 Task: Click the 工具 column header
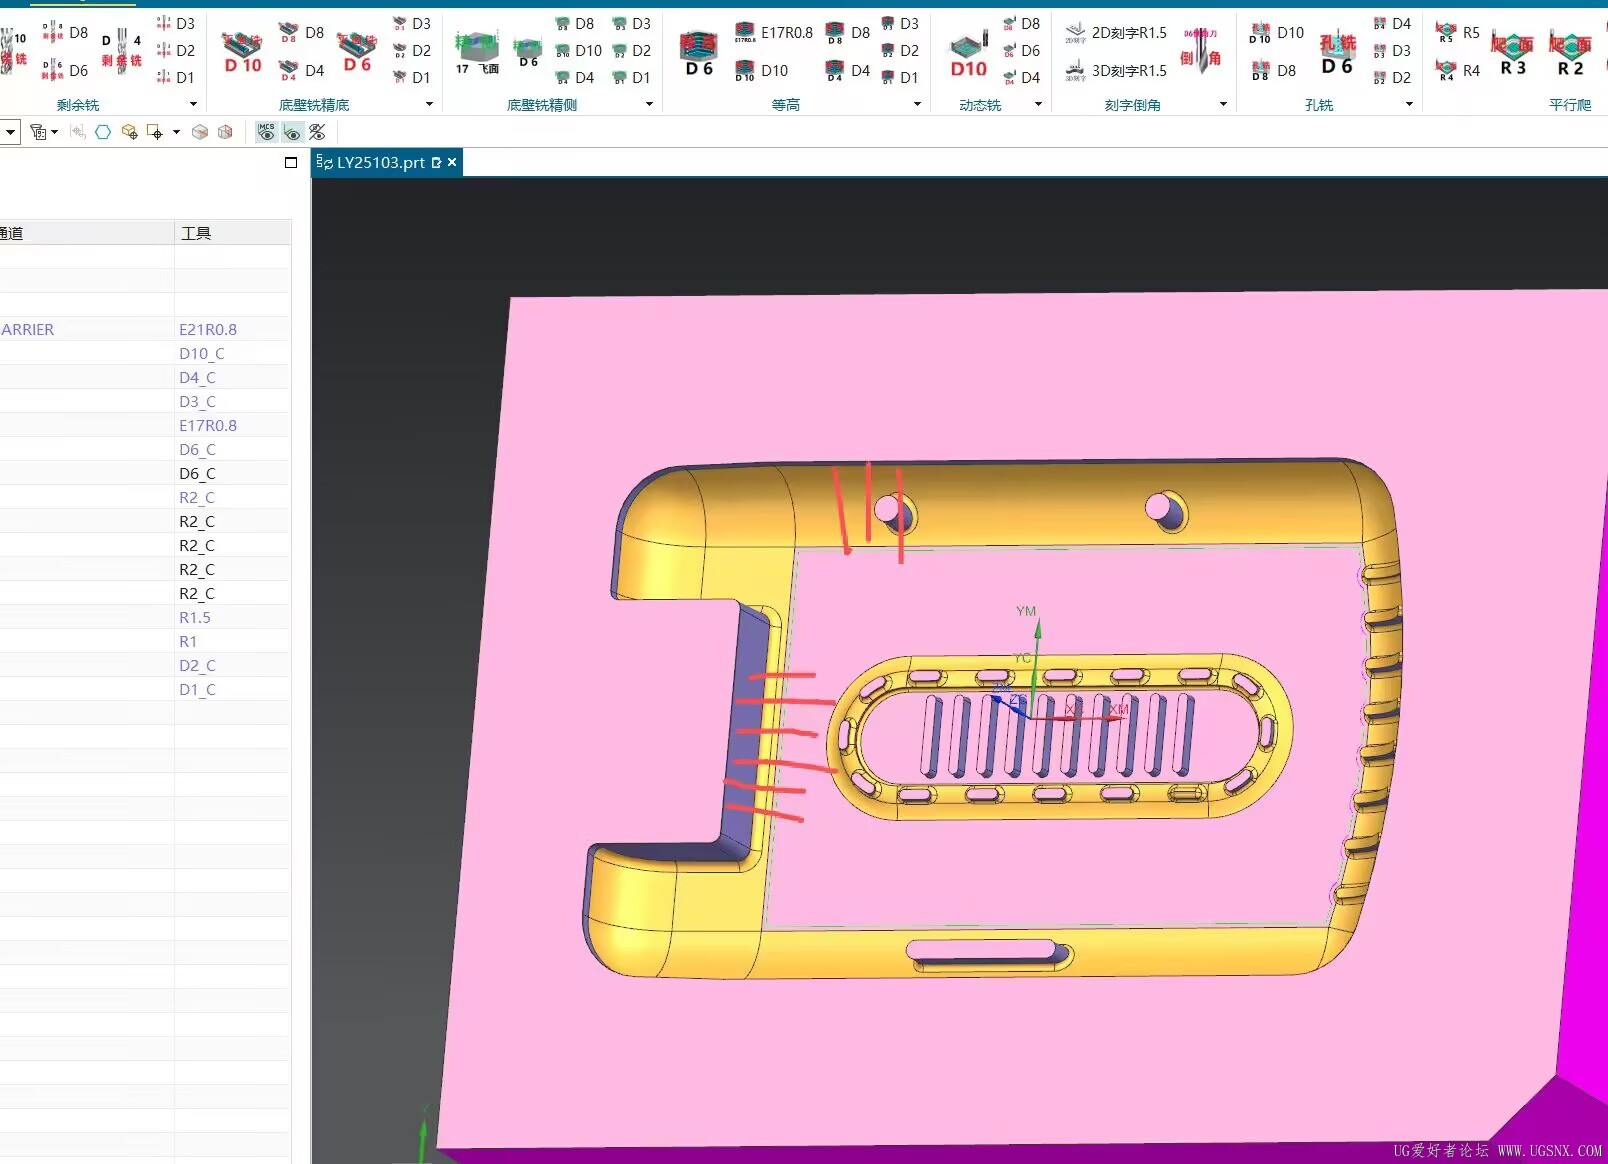pyautogui.click(x=196, y=233)
